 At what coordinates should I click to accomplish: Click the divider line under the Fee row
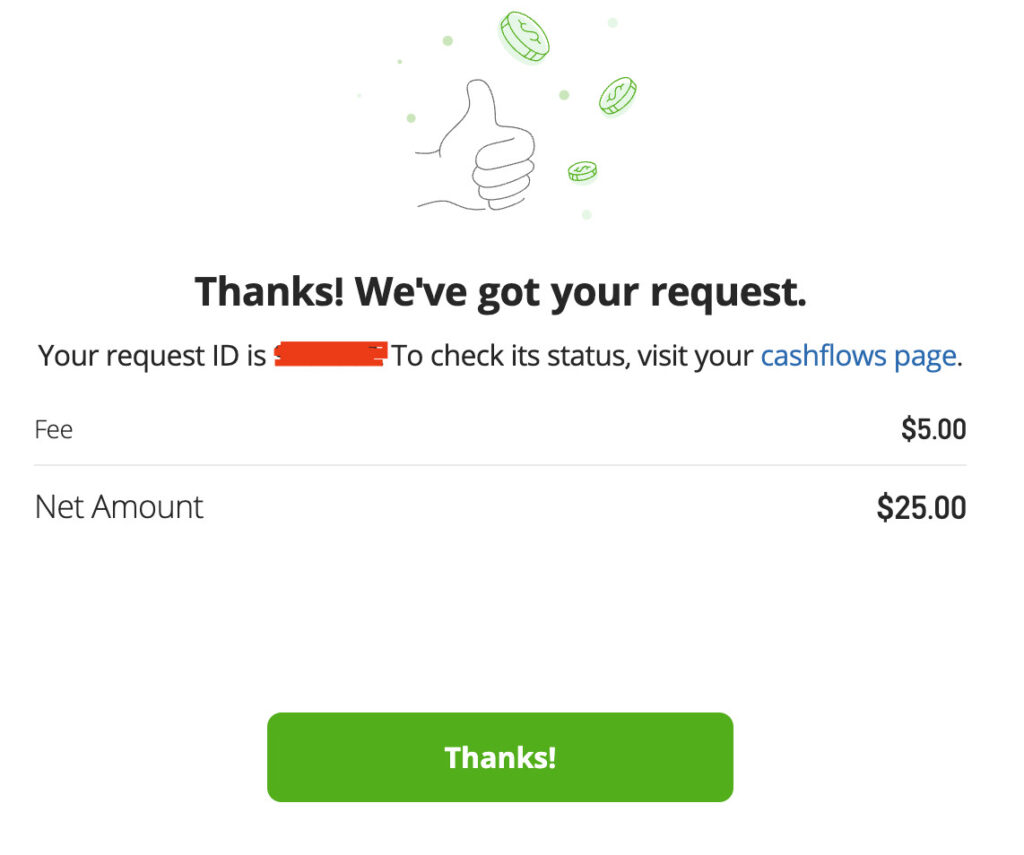[500, 465]
